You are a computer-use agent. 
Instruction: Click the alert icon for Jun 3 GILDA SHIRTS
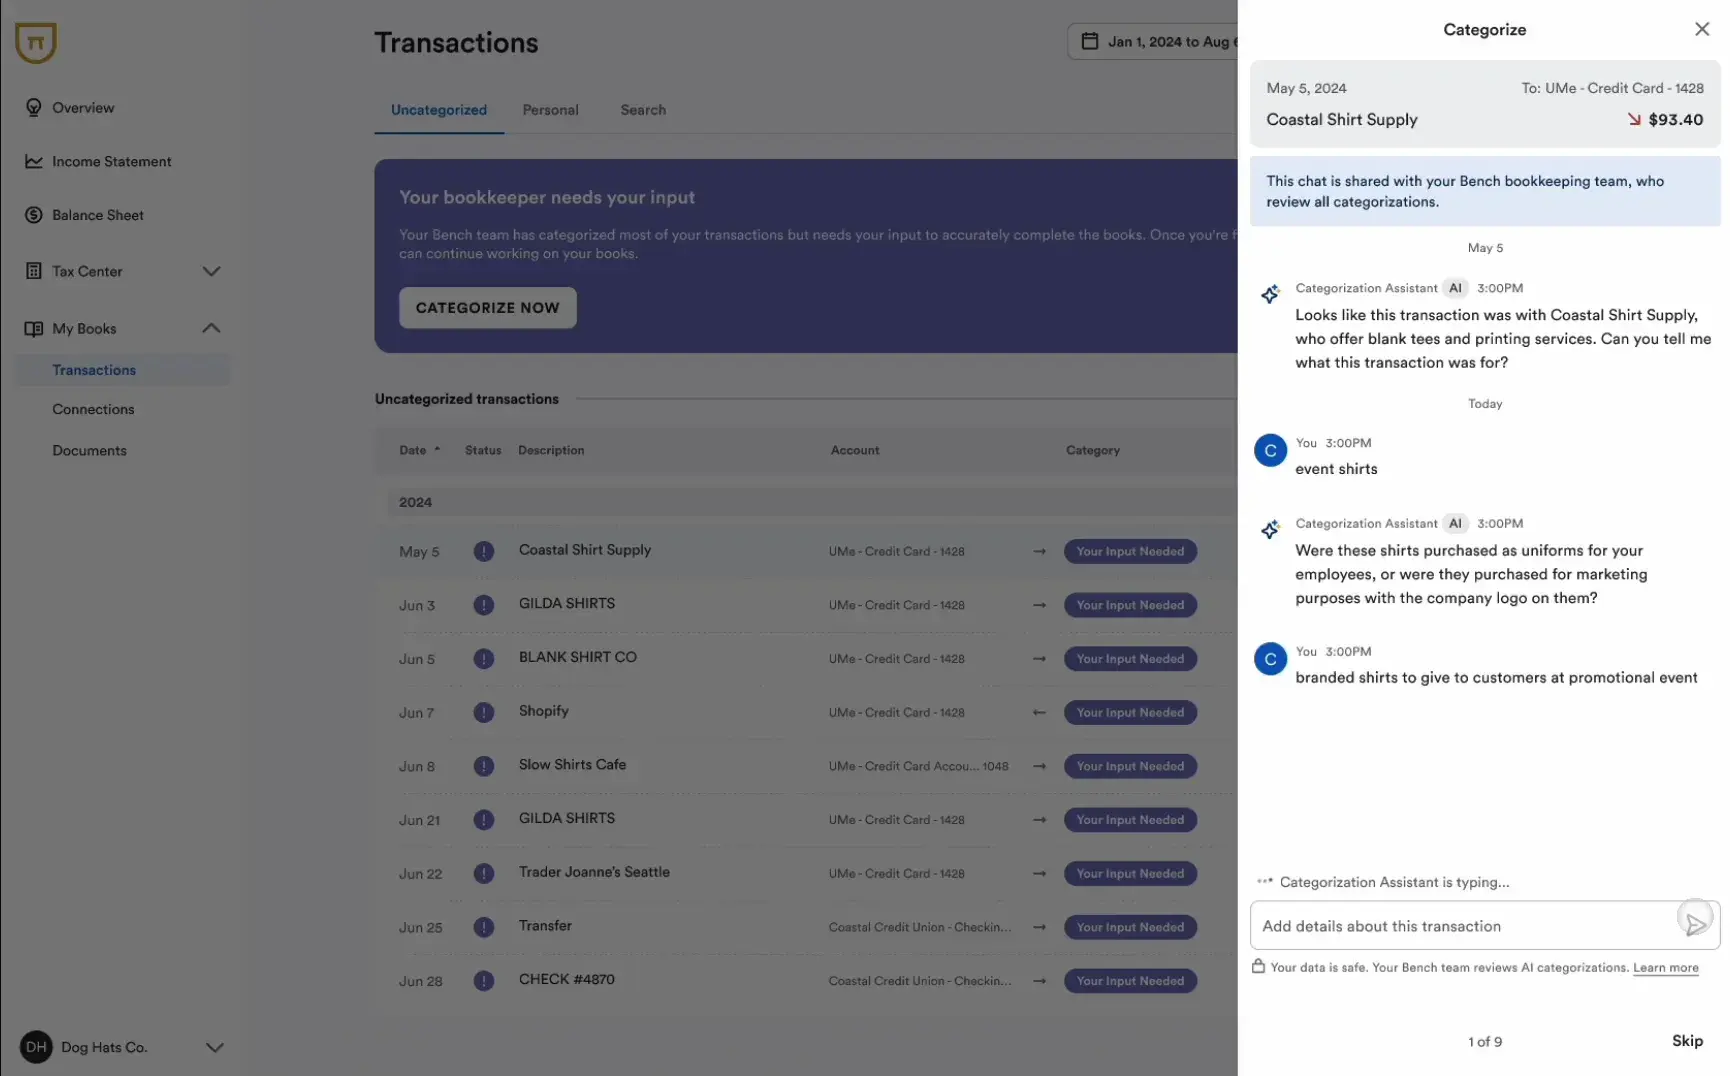click(x=483, y=605)
